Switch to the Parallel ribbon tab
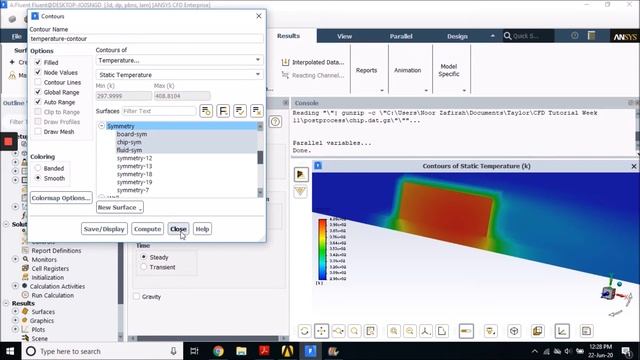This screenshot has width=640, height=360. [401, 36]
